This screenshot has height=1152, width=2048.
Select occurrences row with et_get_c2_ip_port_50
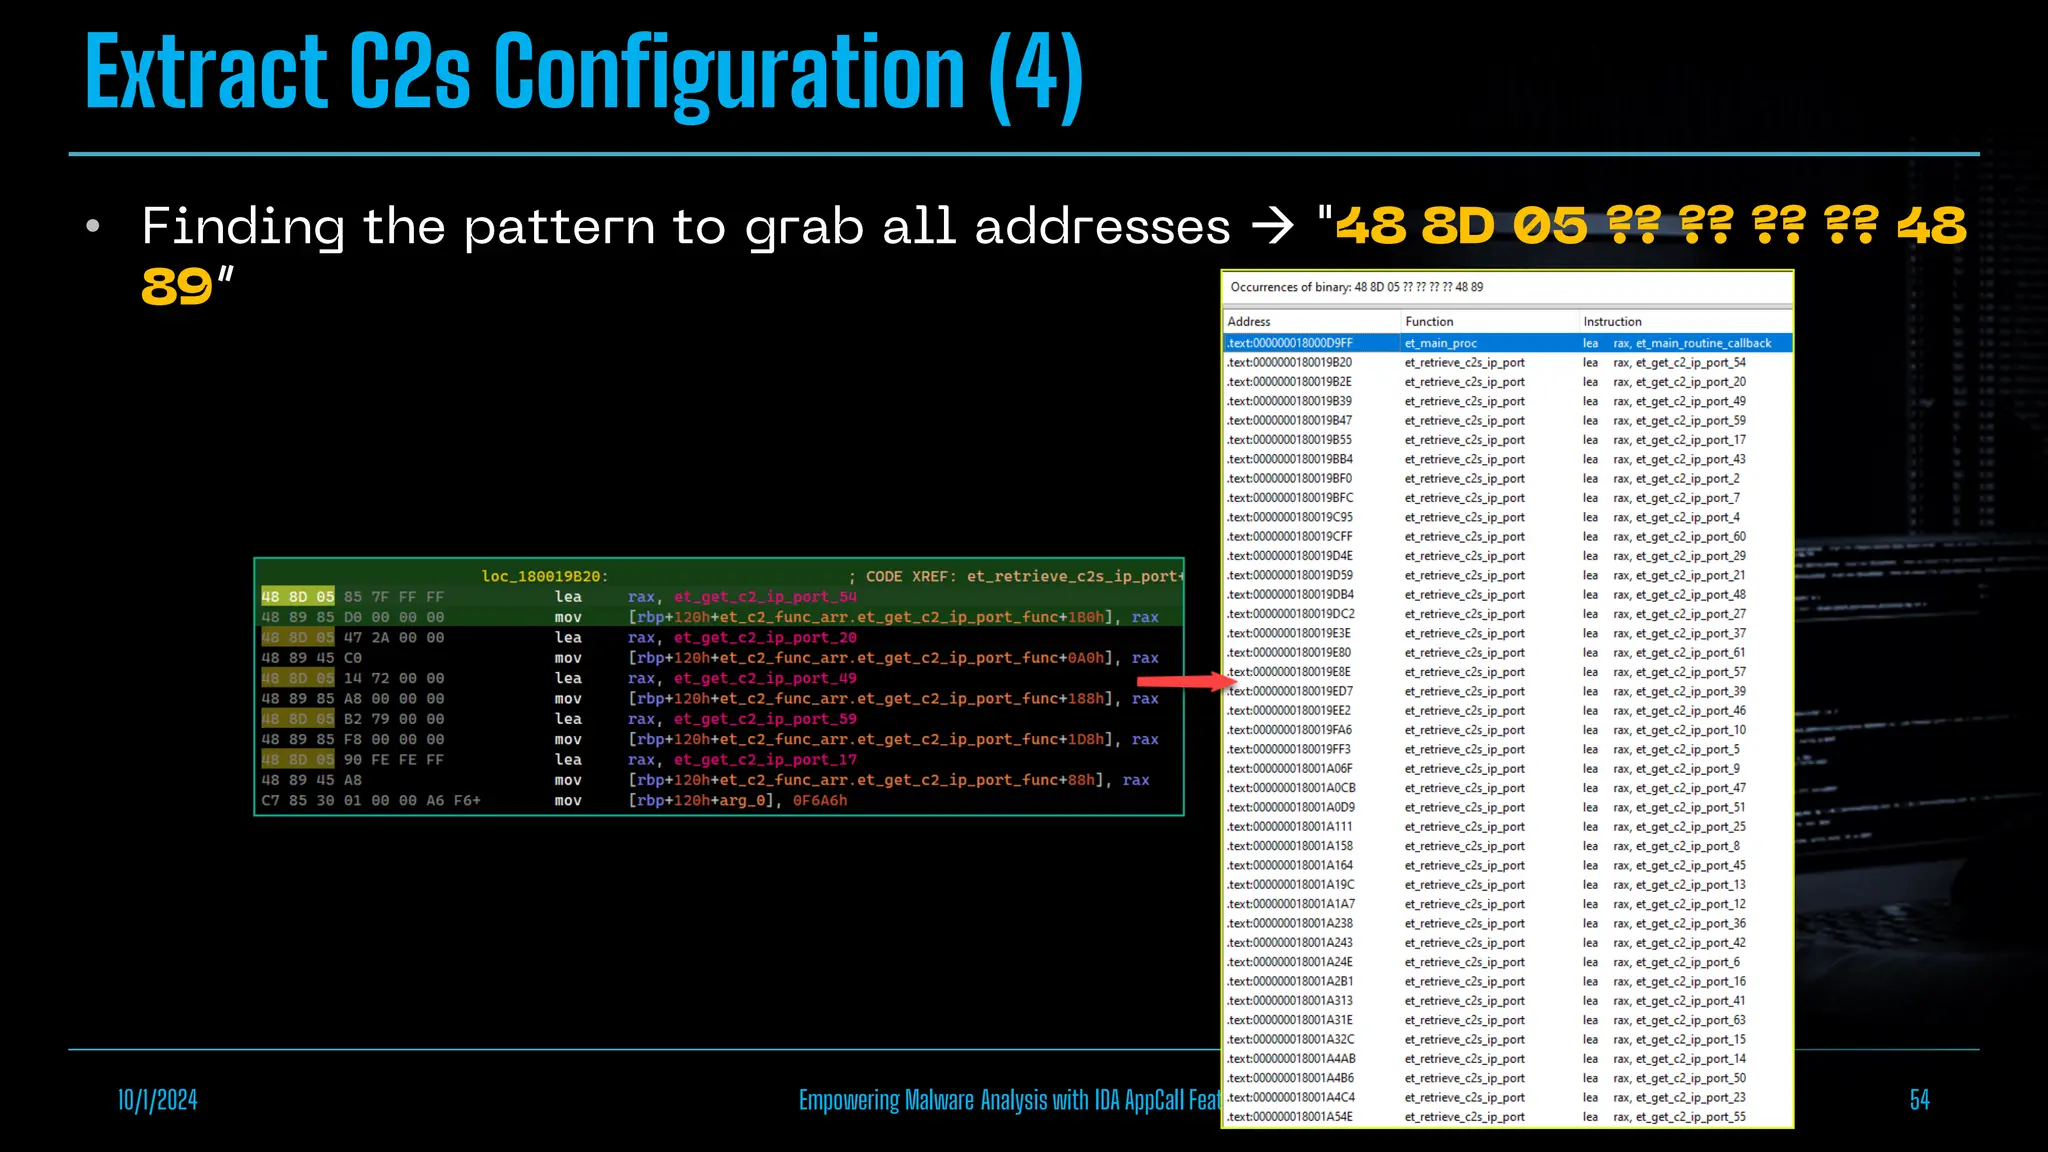click(x=1508, y=1078)
